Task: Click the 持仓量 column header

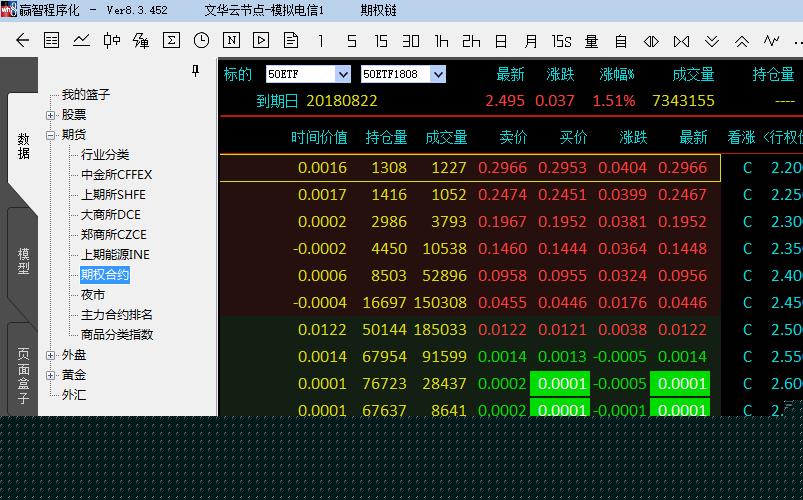Action: (386, 137)
